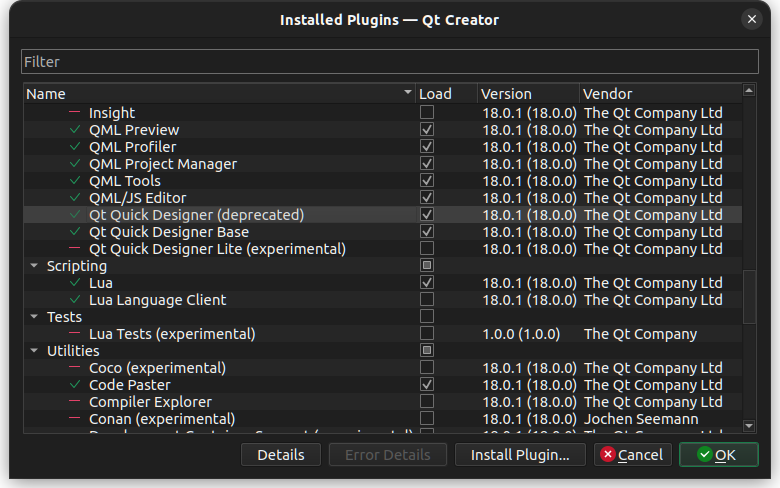
Task: Toggle the Scripting group load checkbox
Action: coord(427,265)
